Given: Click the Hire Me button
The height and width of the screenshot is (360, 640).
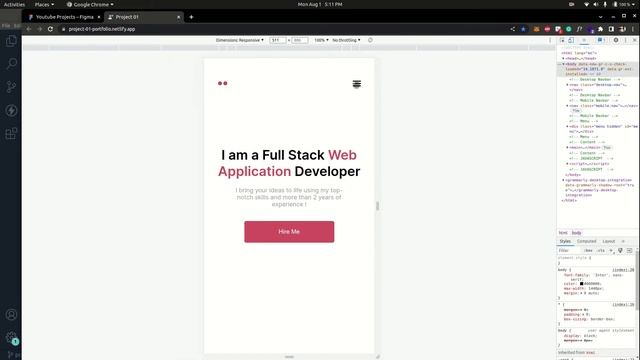Looking at the screenshot, I should click(289, 231).
